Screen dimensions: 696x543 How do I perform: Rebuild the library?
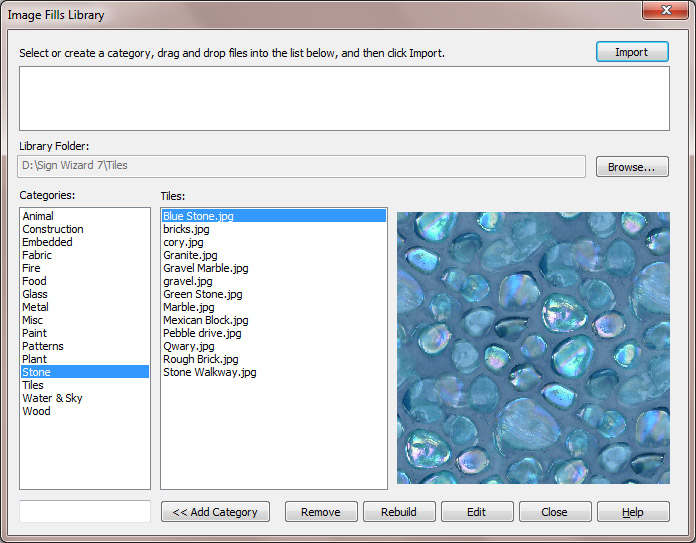click(x=399, y=511)
